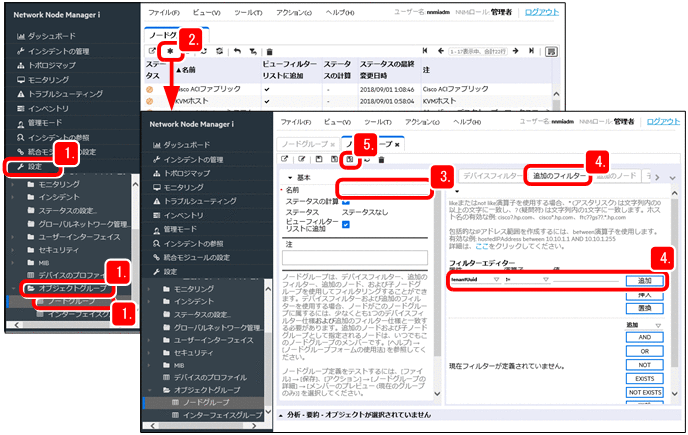Viewport: 688px width, 435px height.
Task: Open アクション menu in front window
Action: [422, 122]
